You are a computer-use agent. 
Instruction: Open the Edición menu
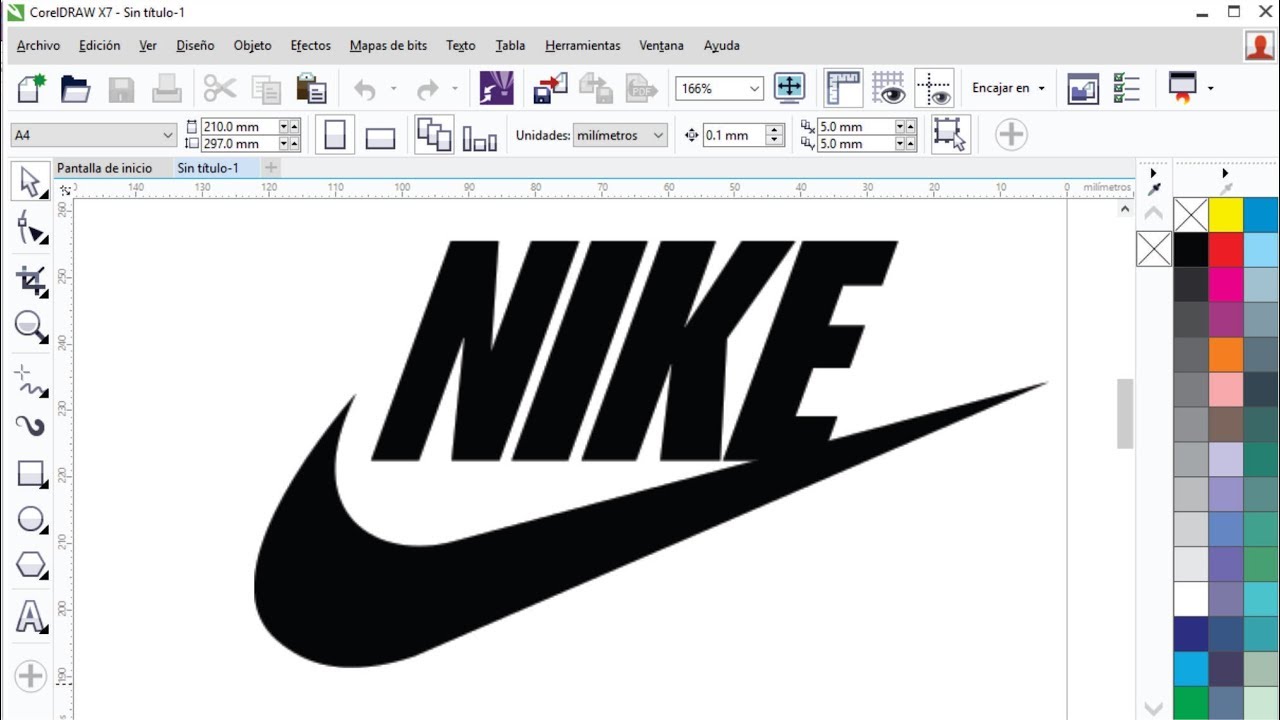click(x=100, y=45)
